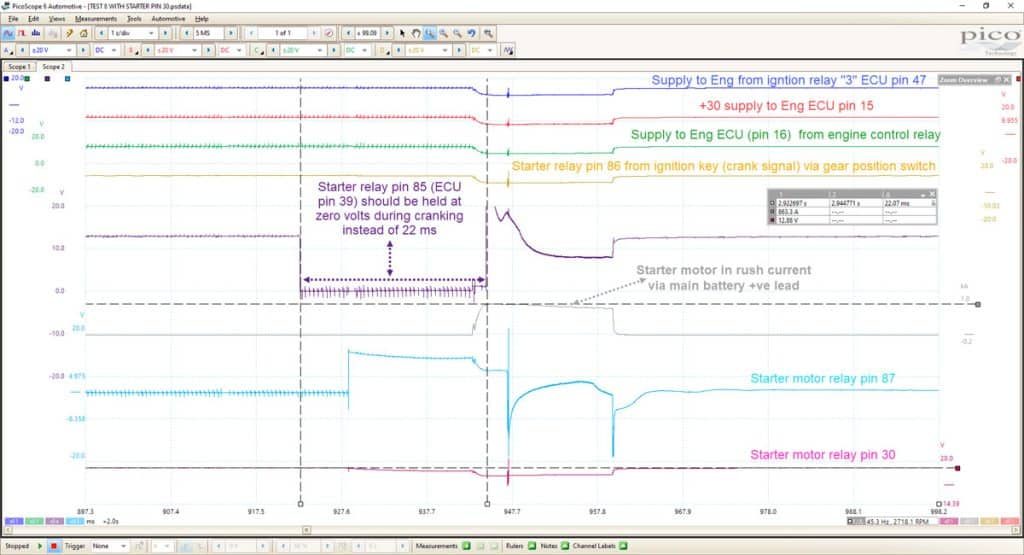The width and height of the screenshot is (1024, 555).
Task: Toggle Measurements display
Action: (x=466, y=546)
